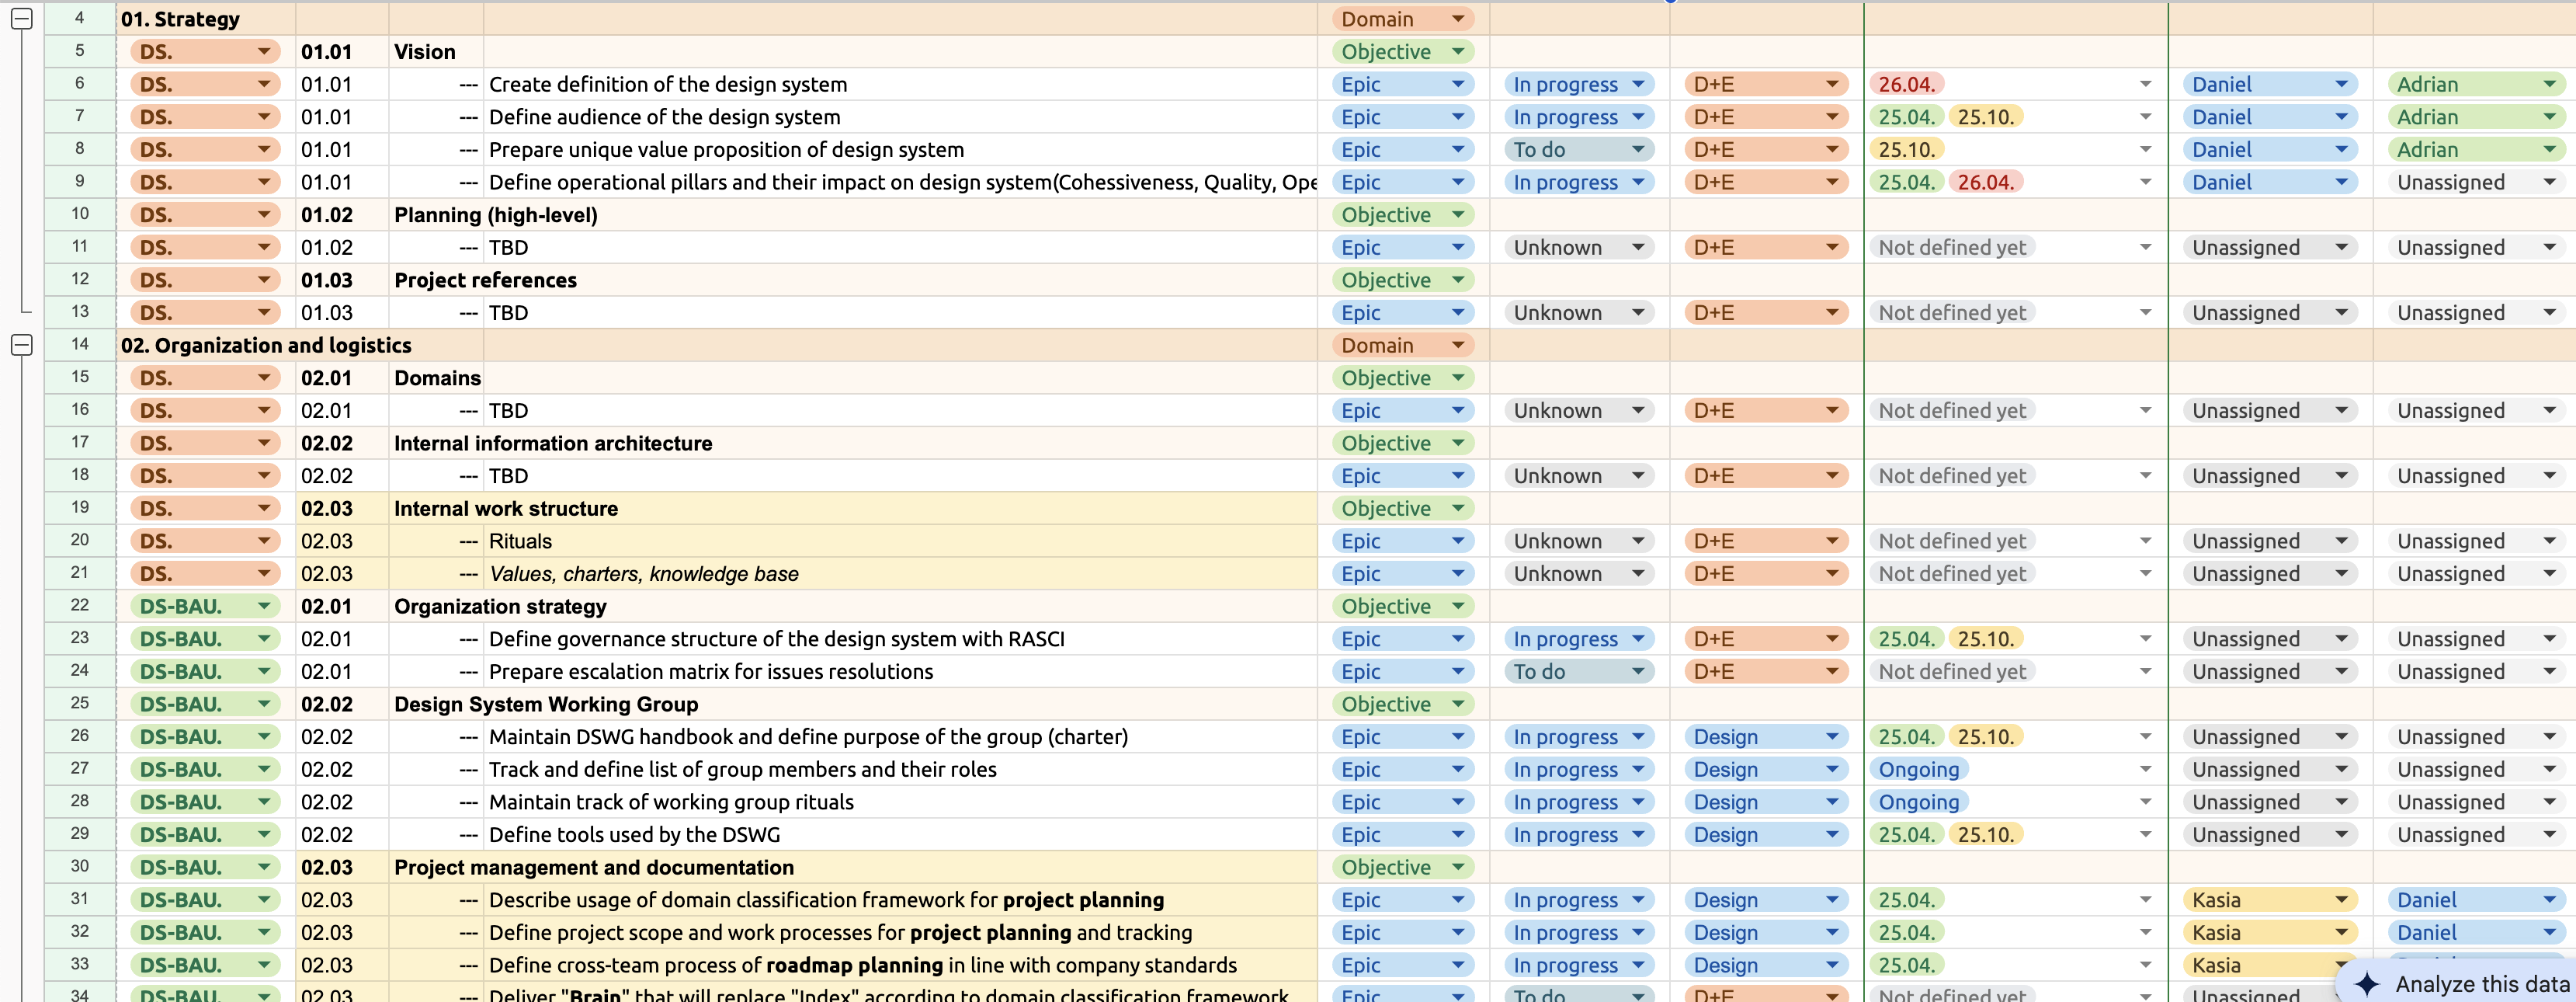The height and width of the screenshot is (1002, 2576).
Task: Select cell 'Define audience of the design system'
Action: tap(900, 117)
